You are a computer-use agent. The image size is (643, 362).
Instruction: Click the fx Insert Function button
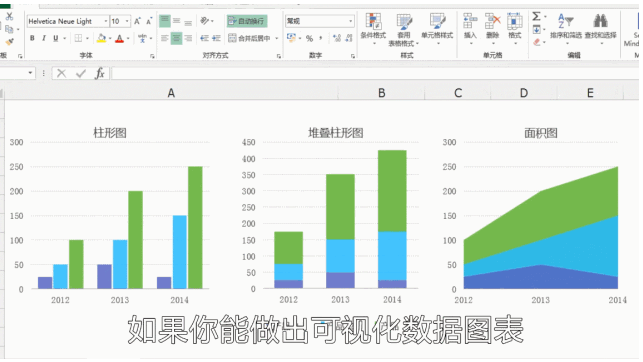(100, 73)
